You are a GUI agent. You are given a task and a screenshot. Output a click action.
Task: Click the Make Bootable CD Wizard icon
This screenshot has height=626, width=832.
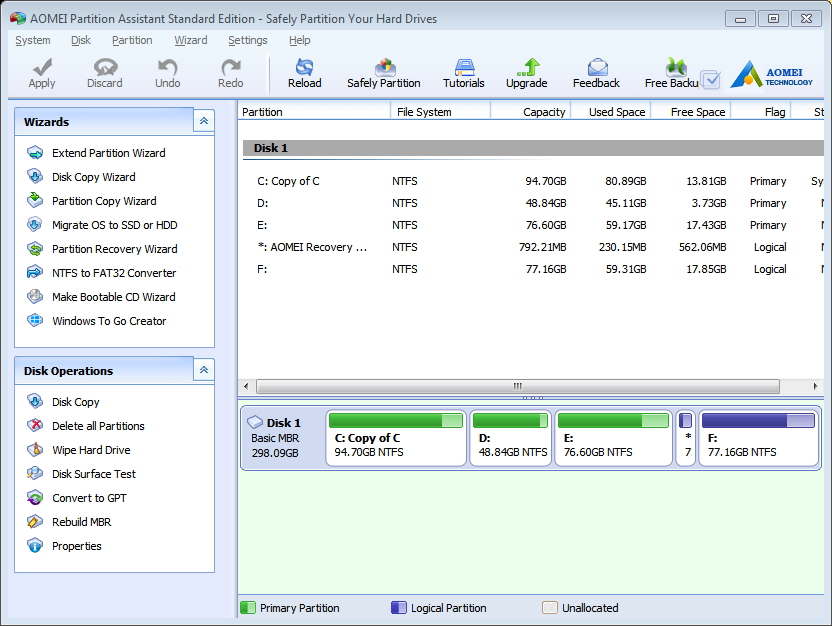point(35,297)
